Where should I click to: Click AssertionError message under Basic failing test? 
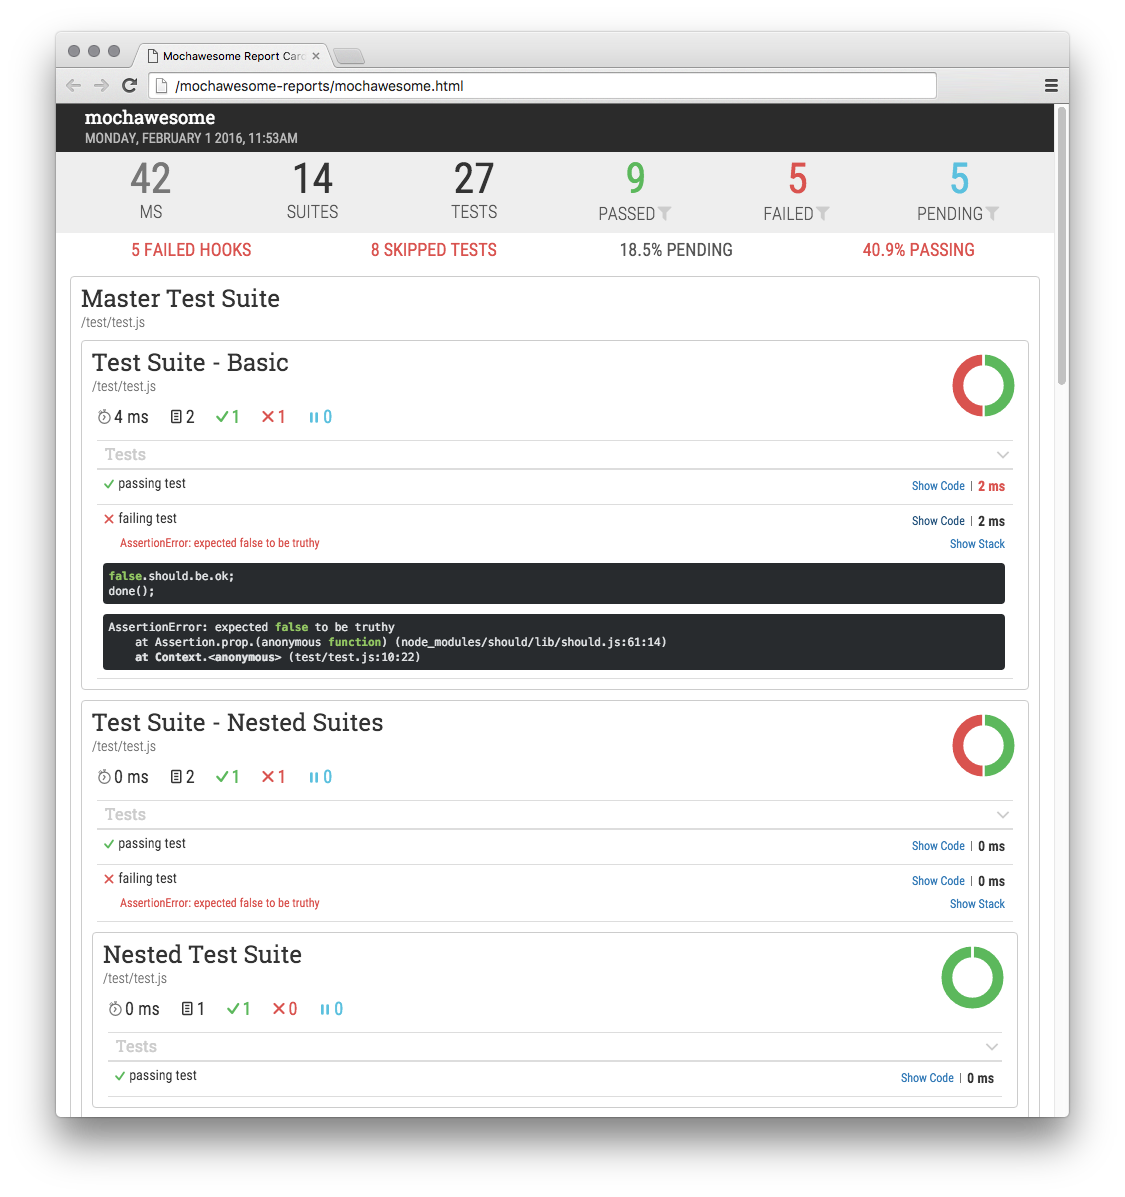click(x=219, y=543)
